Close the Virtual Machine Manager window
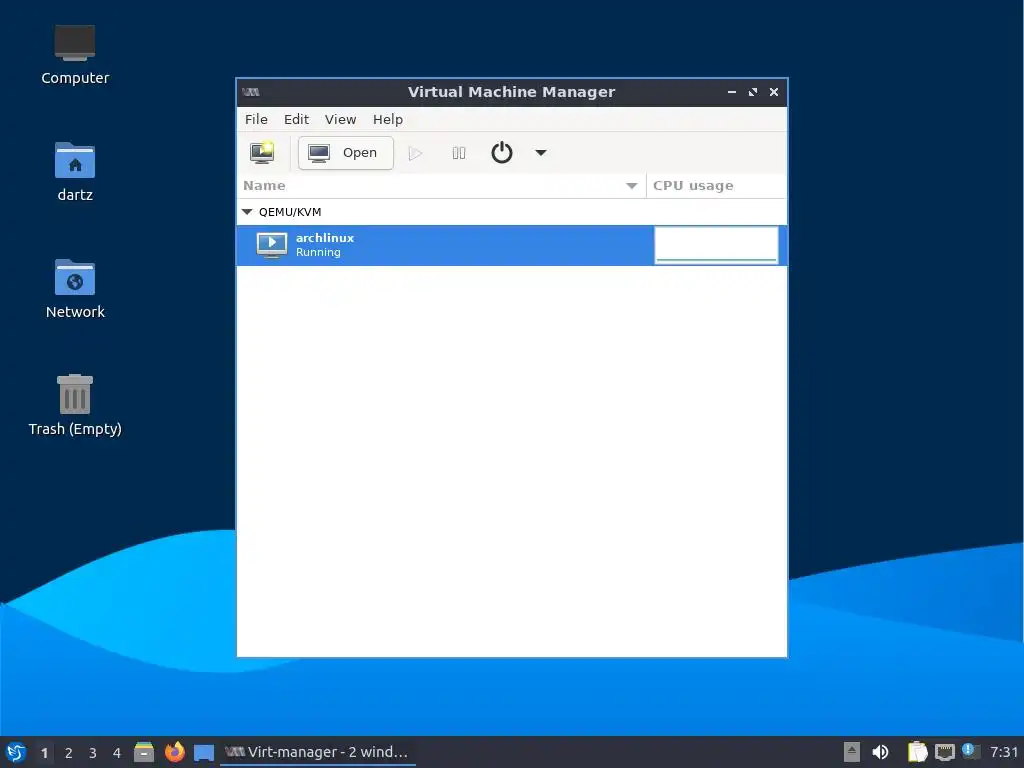Screen dimensions: 1024x768 pyautogui.click(x=774, y=92)
